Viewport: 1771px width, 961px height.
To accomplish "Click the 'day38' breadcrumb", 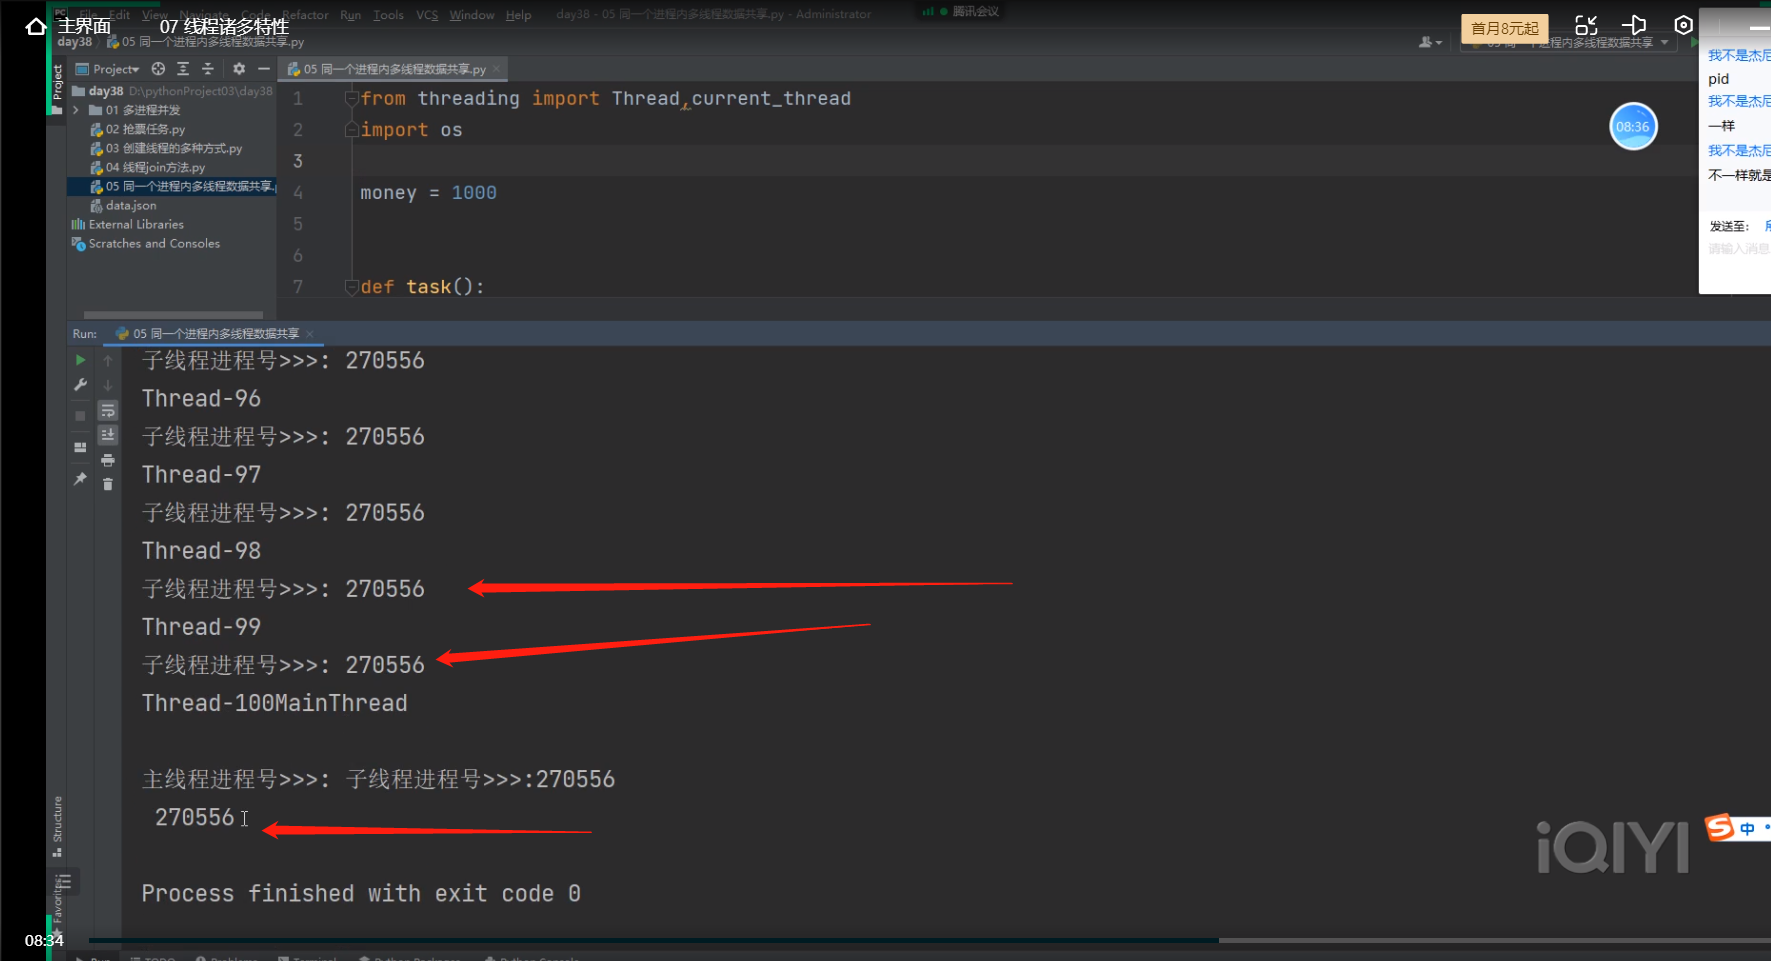I will pyautogui.click(x=75, y=42).
